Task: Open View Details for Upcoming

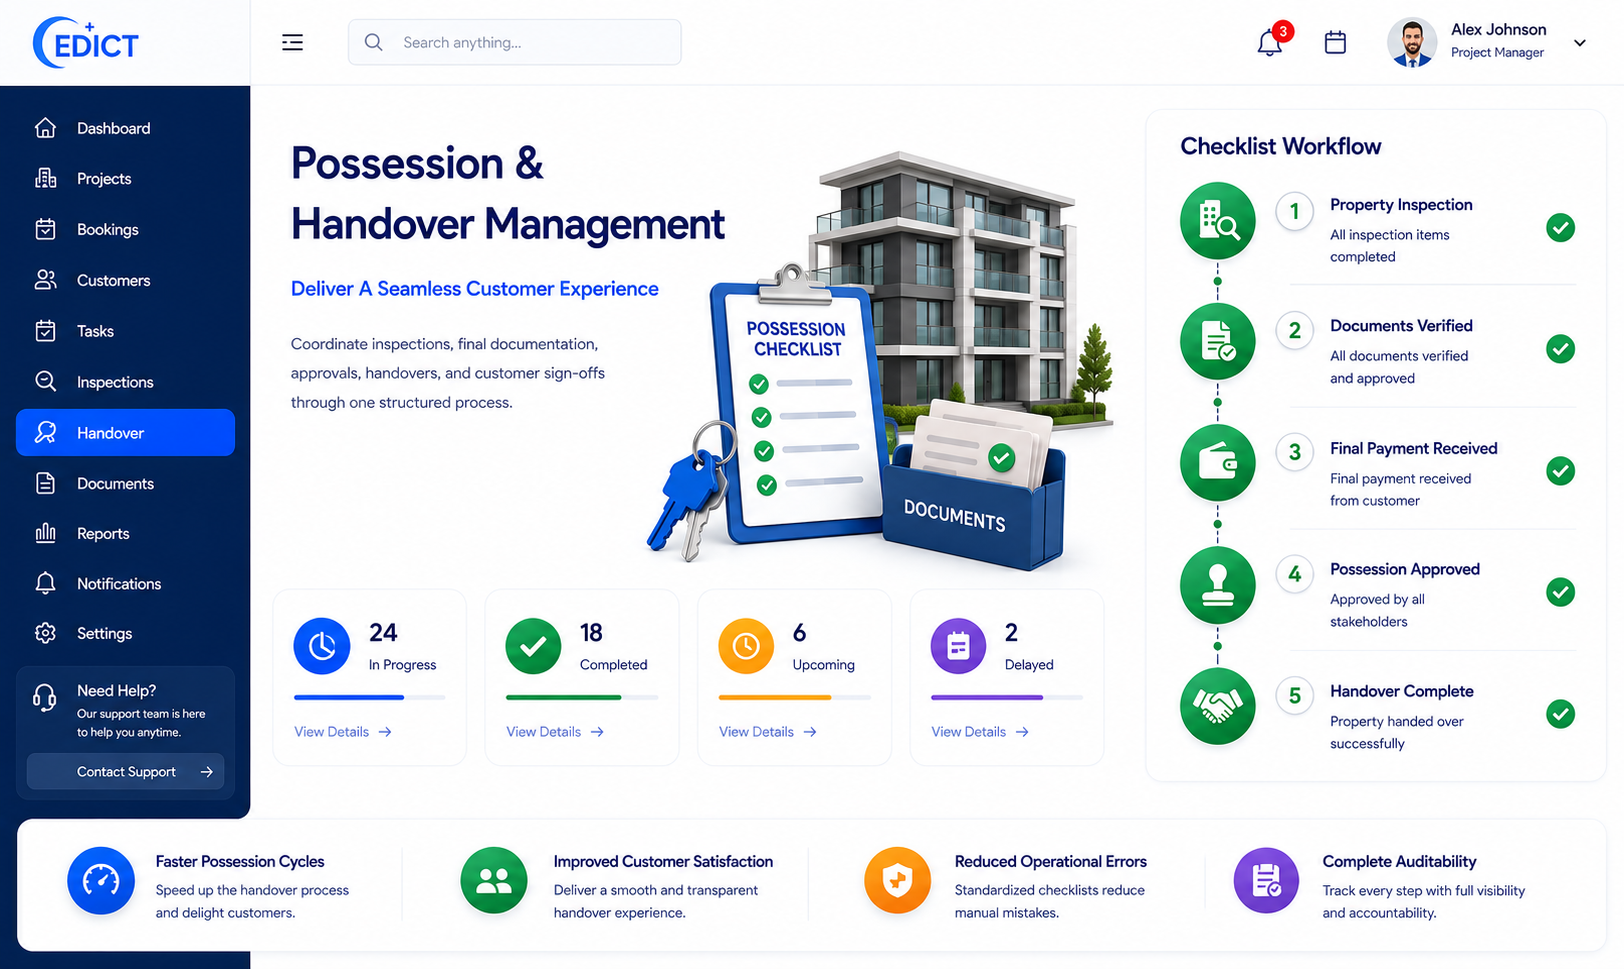Action: [x=768, y=732]
